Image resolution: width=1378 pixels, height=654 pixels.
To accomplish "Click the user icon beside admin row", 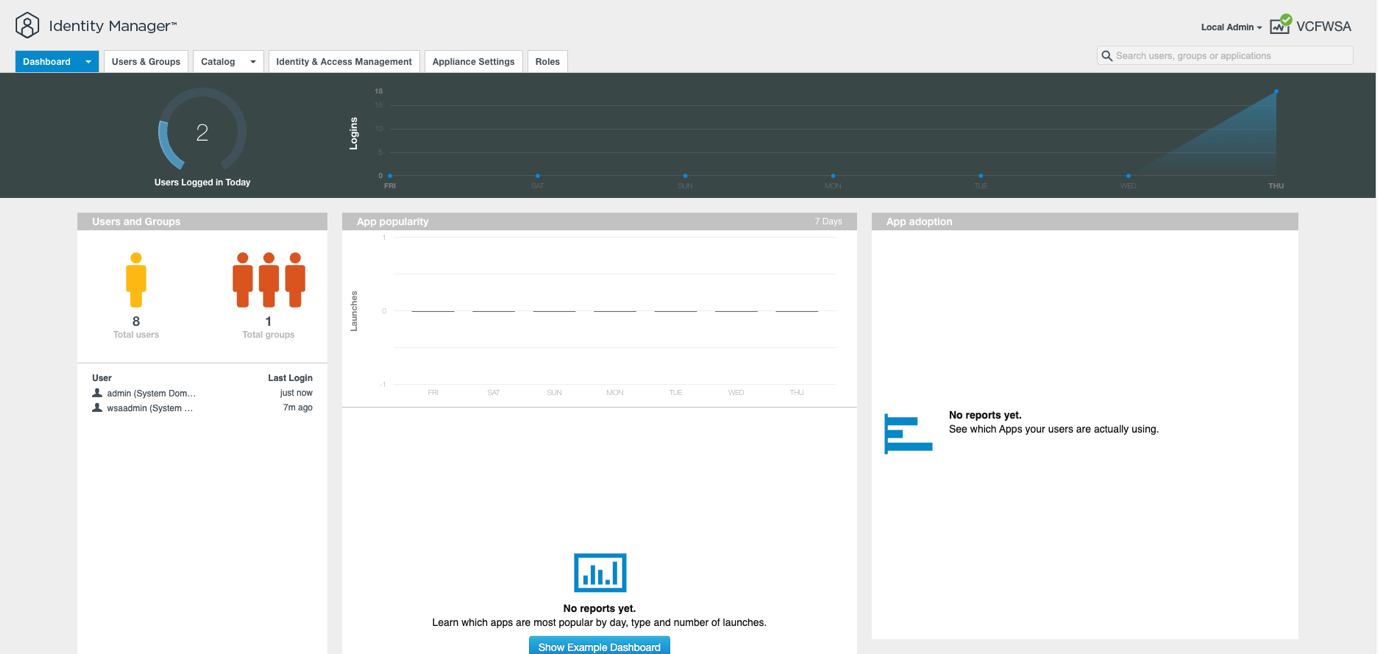I will pos(97,393).
